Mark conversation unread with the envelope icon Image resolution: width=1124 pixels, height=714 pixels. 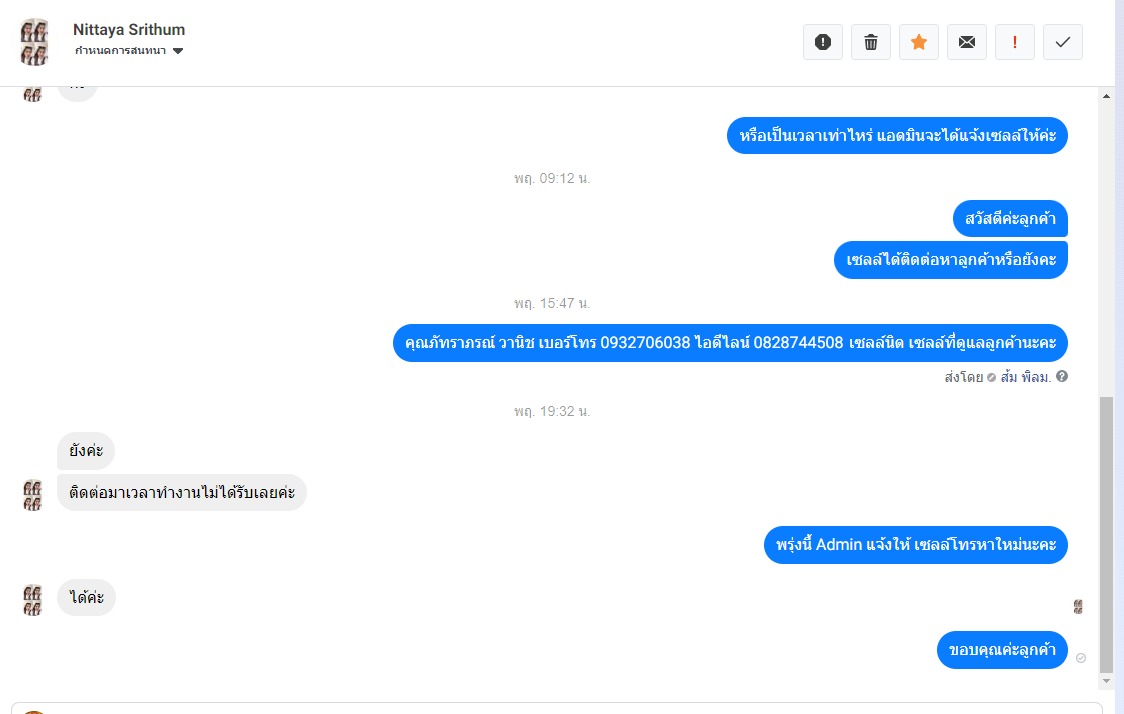click(x=966, y=42)
